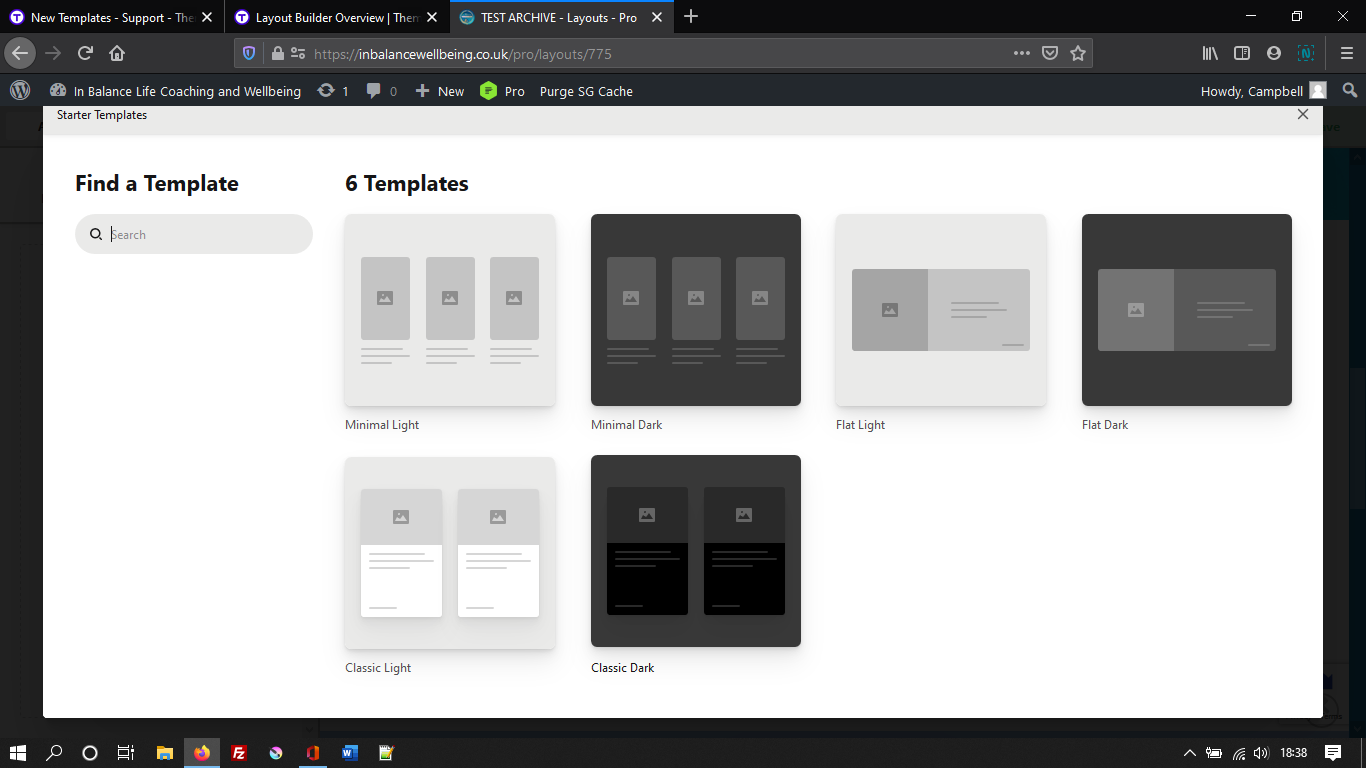This screenshot has width=1366, height=768.
Task: Click the 'Classic Light' caption text
Action: click(x=378, y=668)
